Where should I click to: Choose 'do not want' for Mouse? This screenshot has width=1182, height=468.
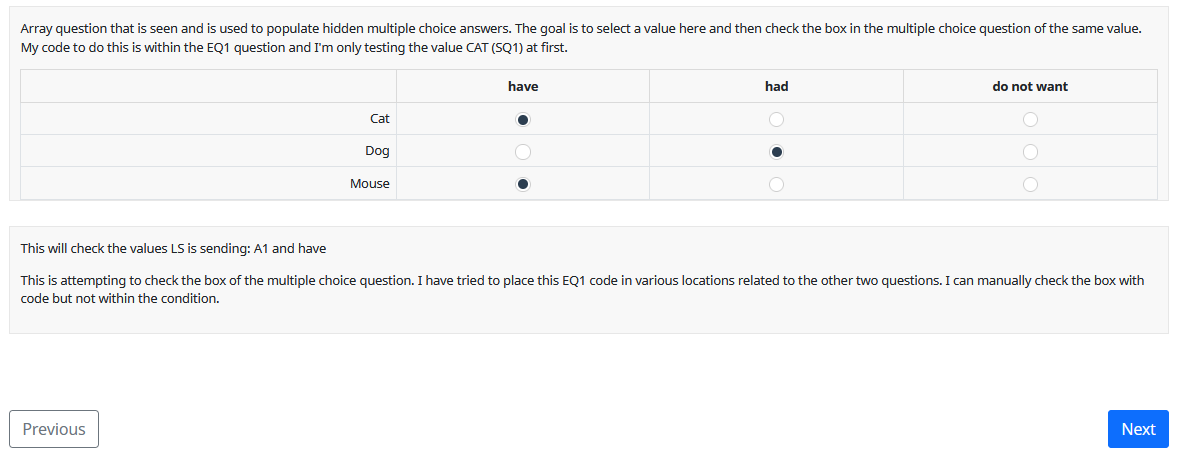[x=1030, y=184]
